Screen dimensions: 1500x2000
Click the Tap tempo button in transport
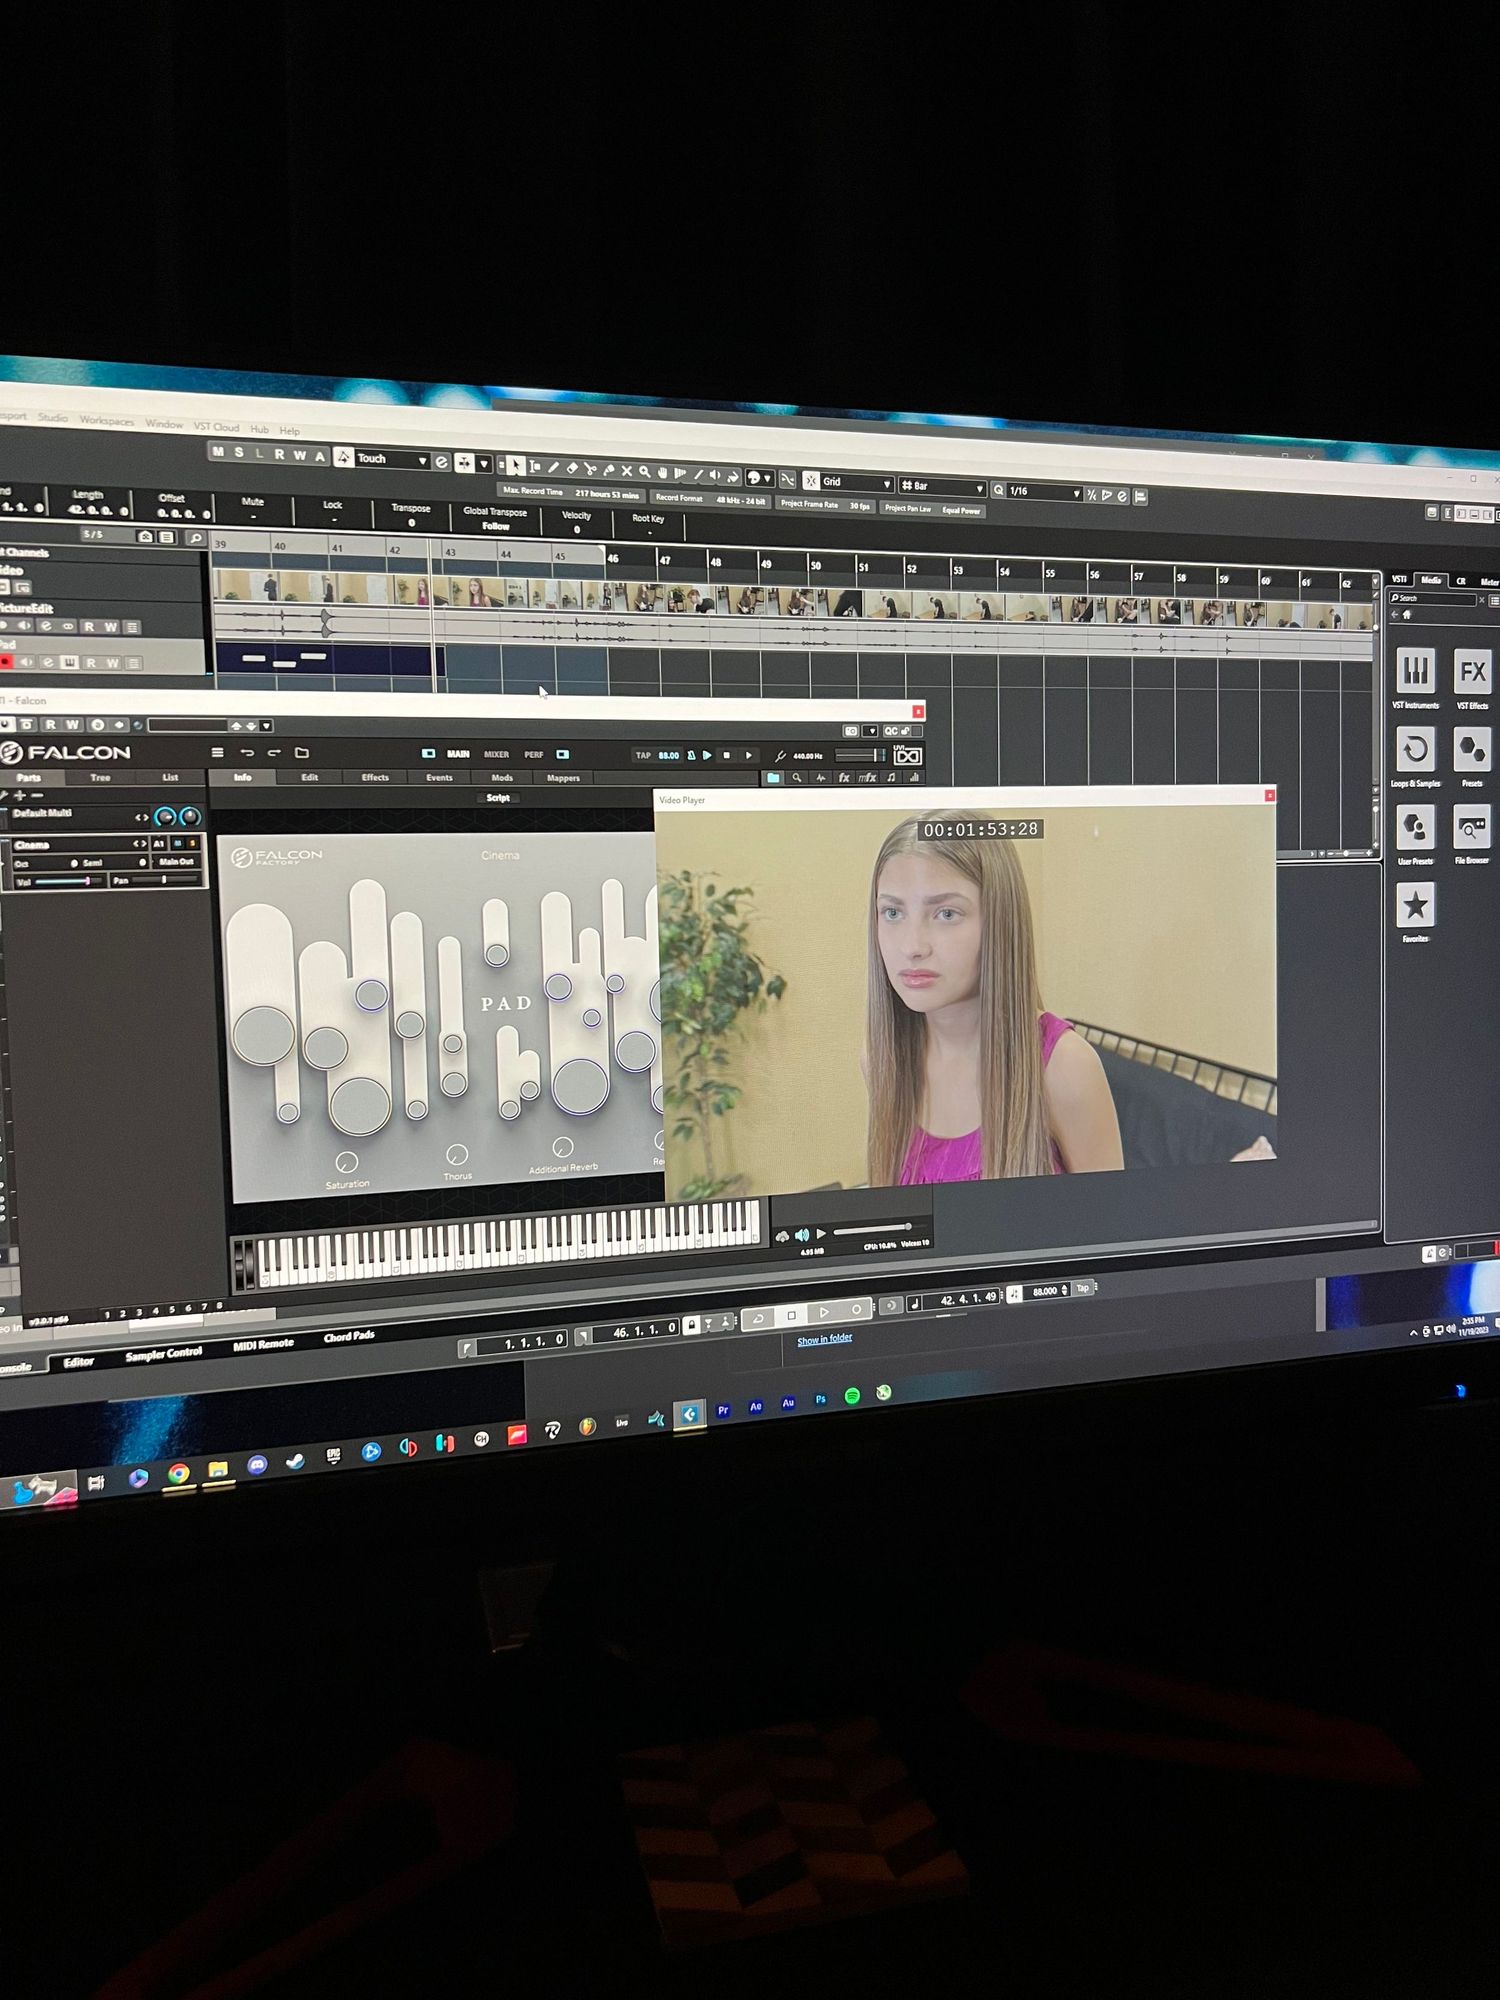click(x=1083, y=1288)
